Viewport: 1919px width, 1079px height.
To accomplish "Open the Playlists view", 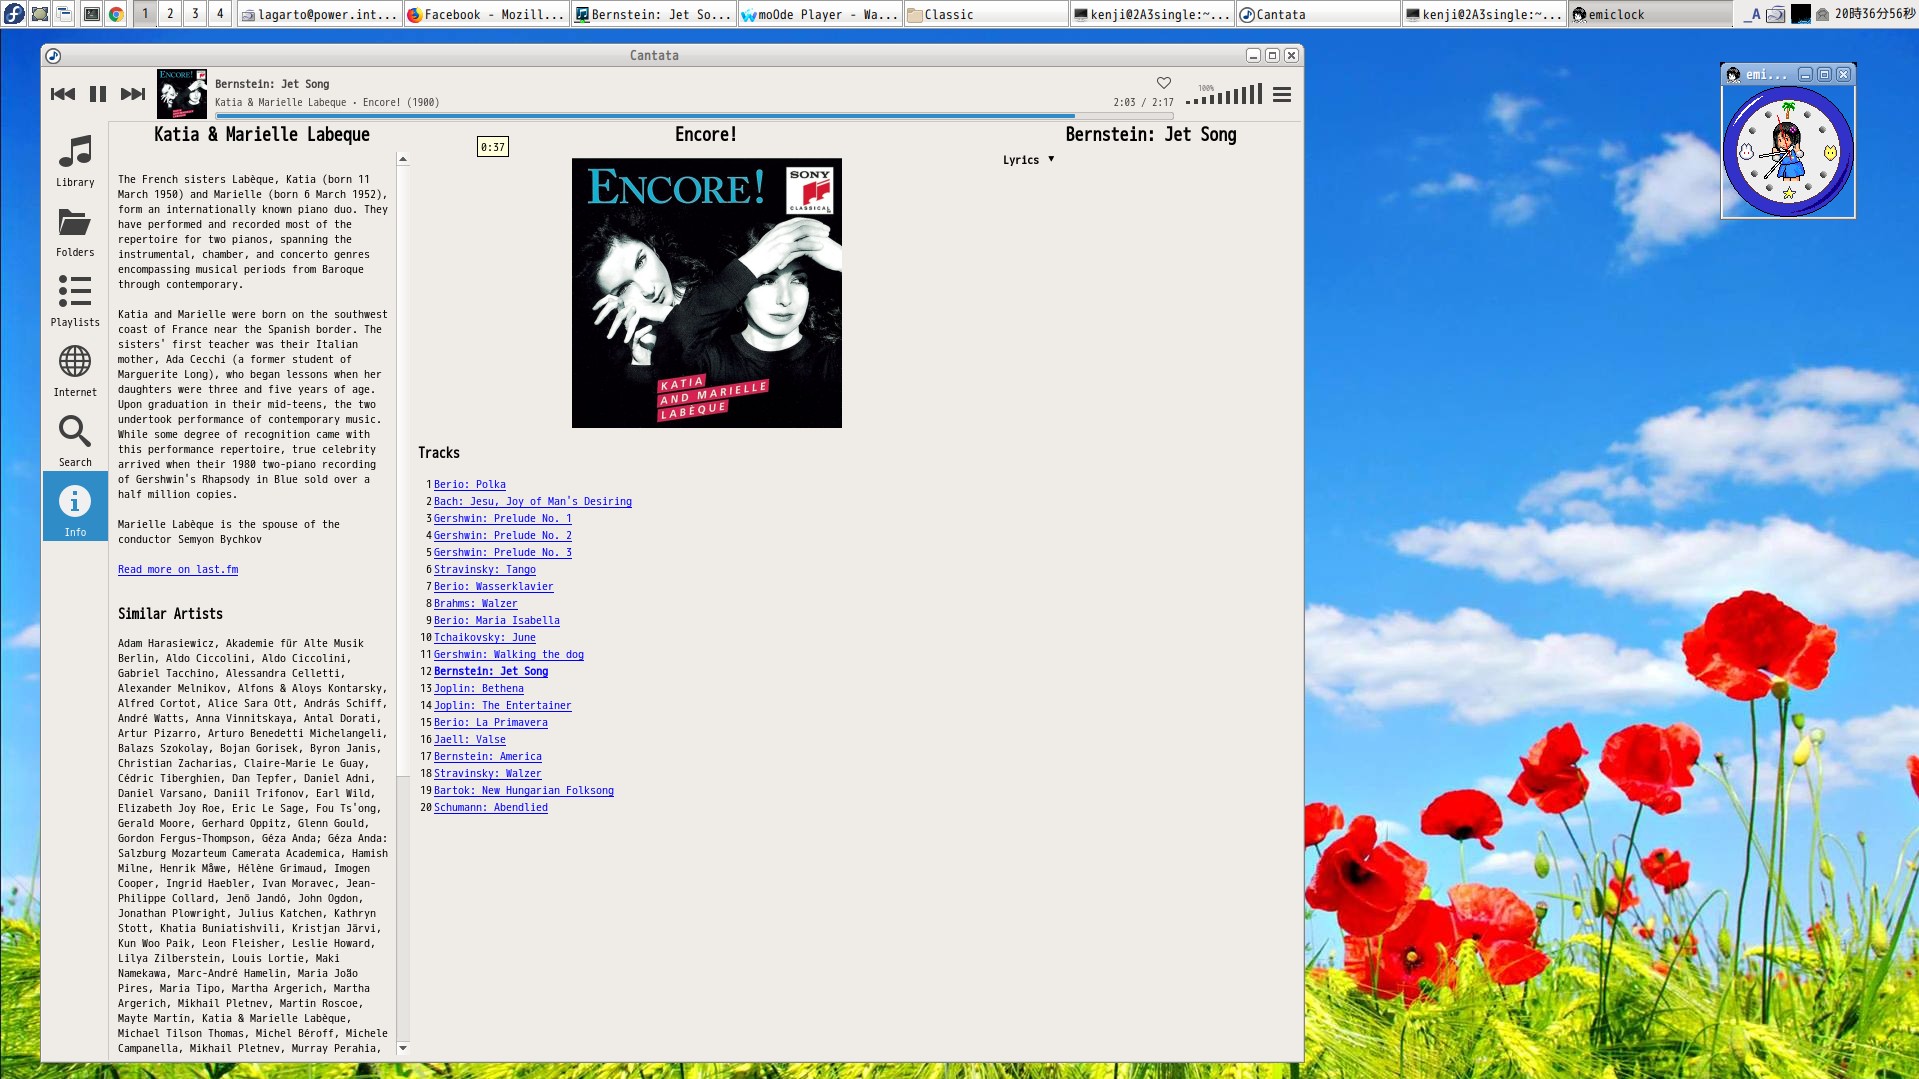I will point(75,301).
